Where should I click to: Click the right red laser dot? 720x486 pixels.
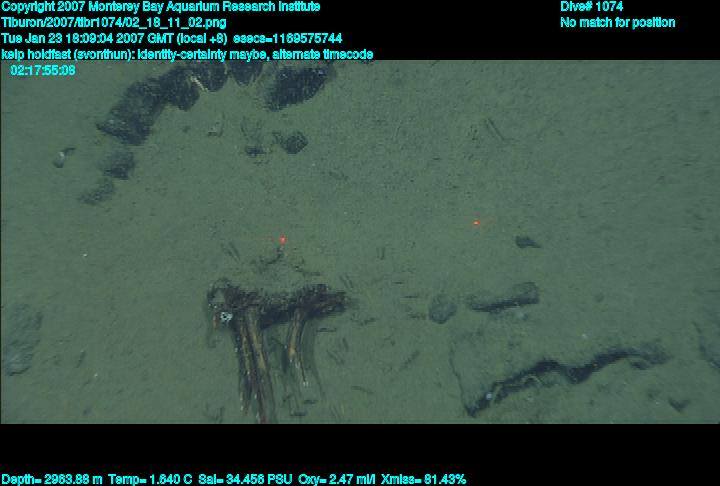[x=476, y=223]
